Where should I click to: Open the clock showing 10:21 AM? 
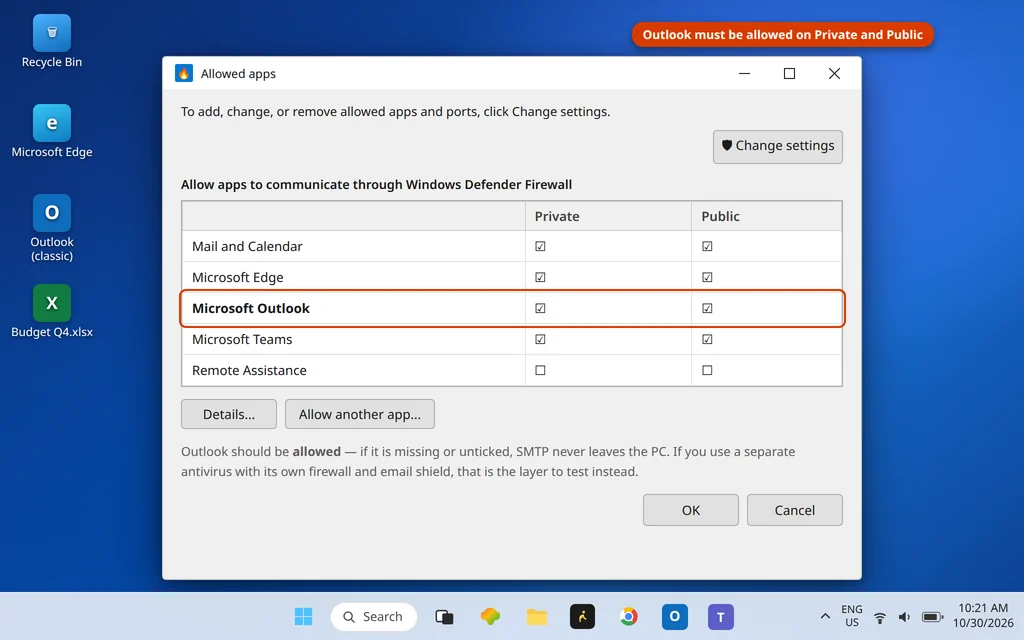pyautogui.click(x=983, y=616)
